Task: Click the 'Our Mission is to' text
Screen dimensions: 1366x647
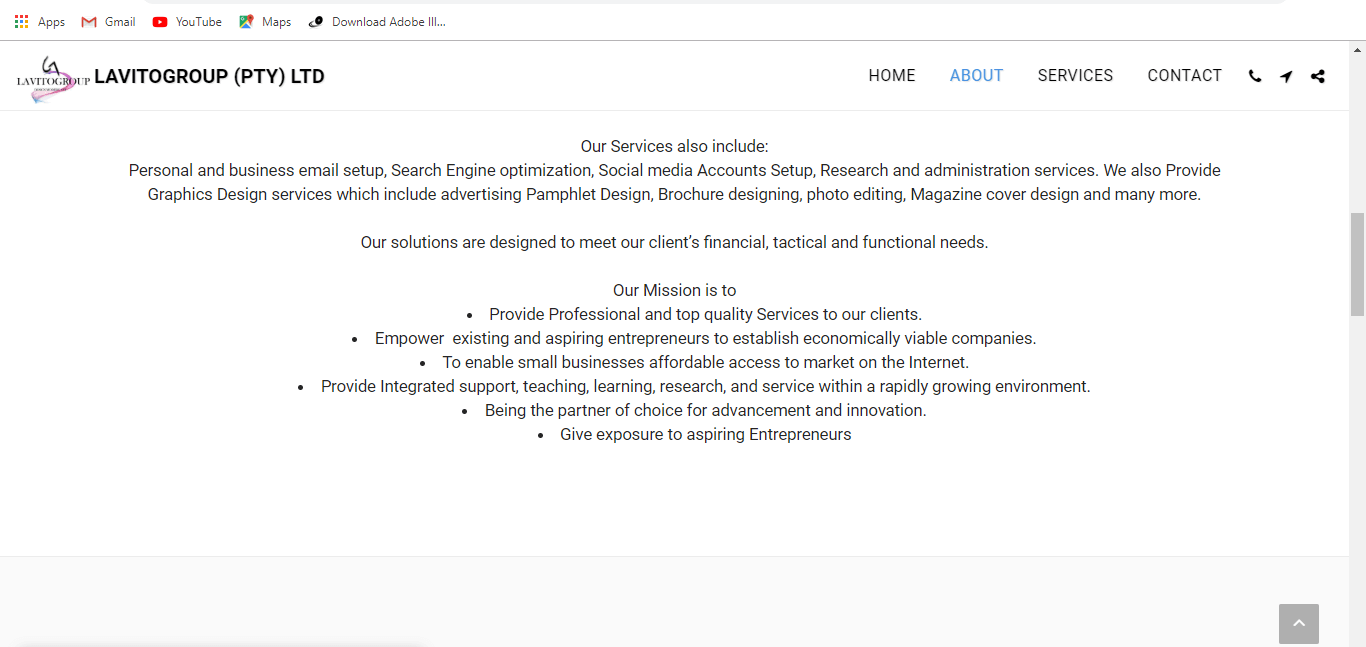Action: (674, 290)
